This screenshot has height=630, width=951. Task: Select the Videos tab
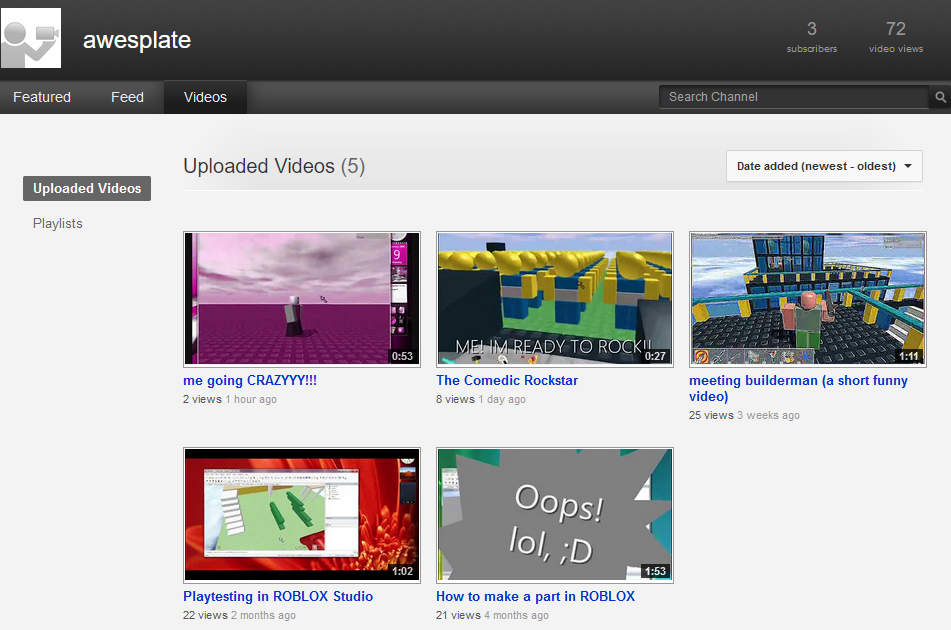tap(205, 97)
